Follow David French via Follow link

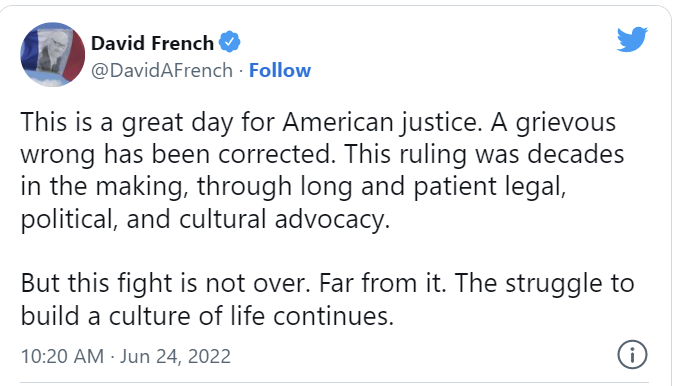coord(280,70)
